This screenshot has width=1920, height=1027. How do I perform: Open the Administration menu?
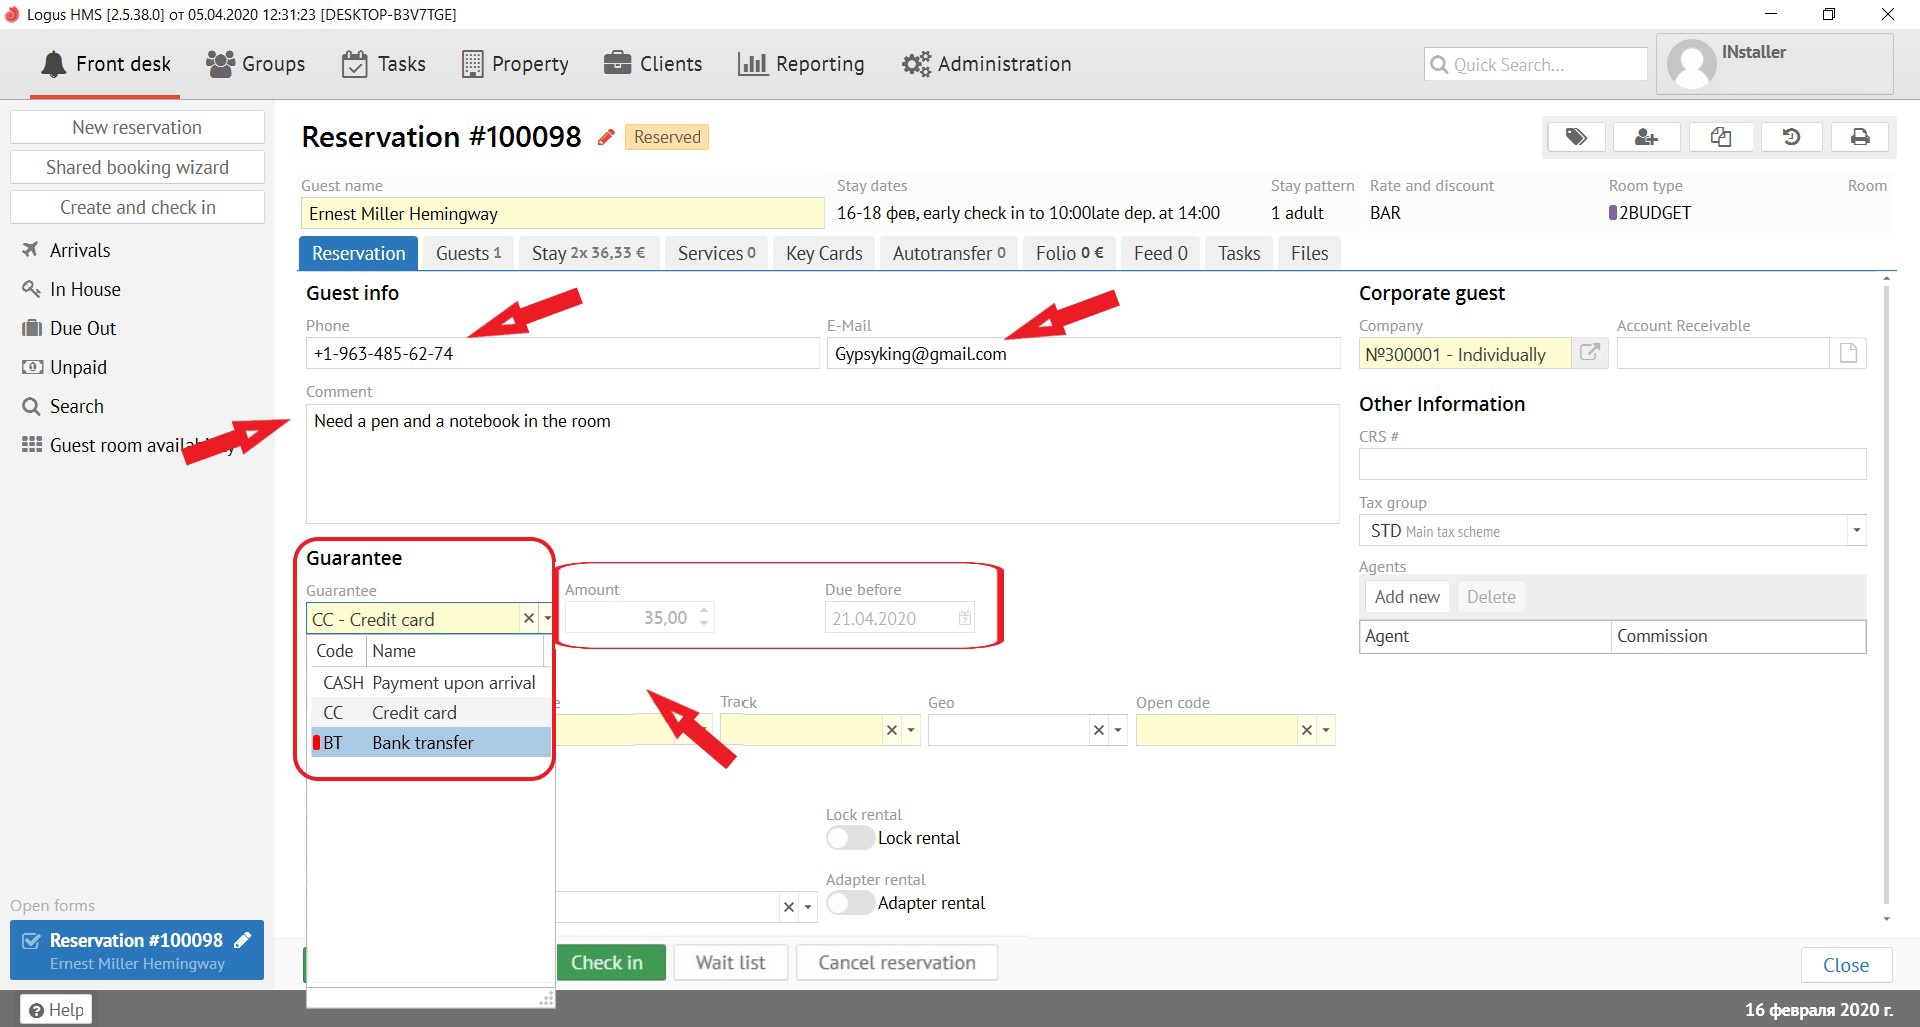[986, 64]
